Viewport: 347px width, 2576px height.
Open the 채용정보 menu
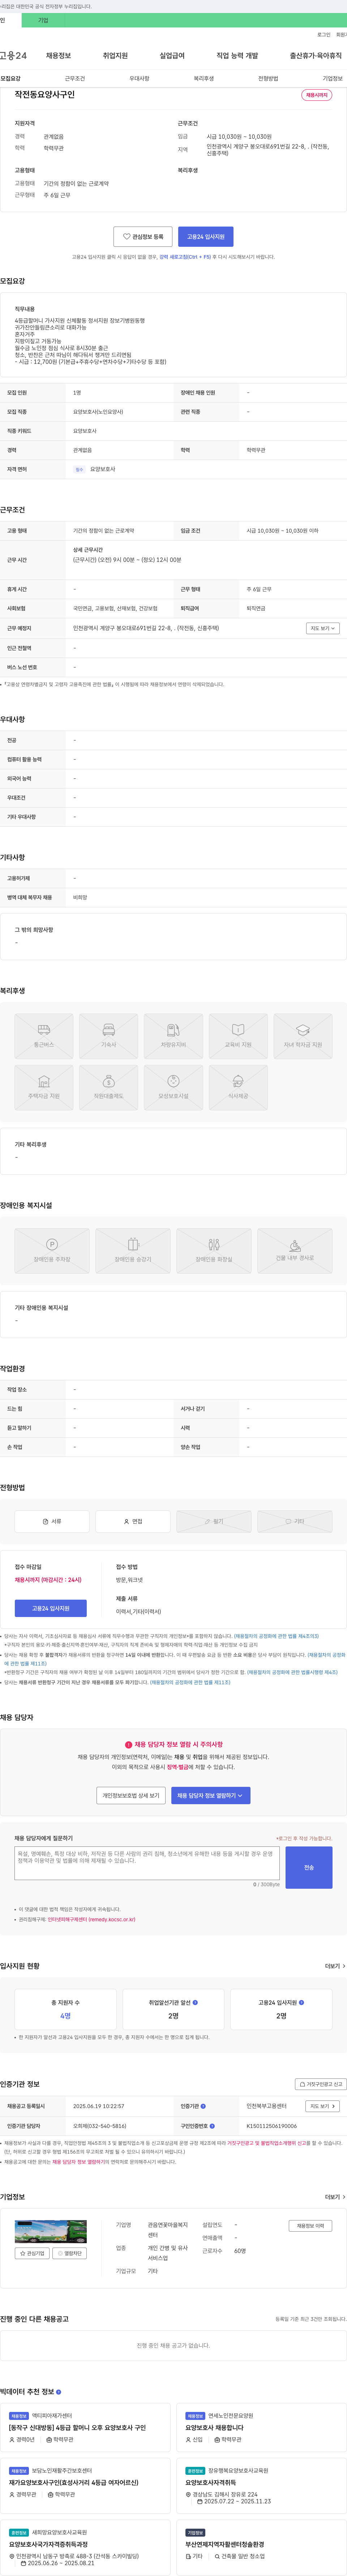click(x=58, y=56)
